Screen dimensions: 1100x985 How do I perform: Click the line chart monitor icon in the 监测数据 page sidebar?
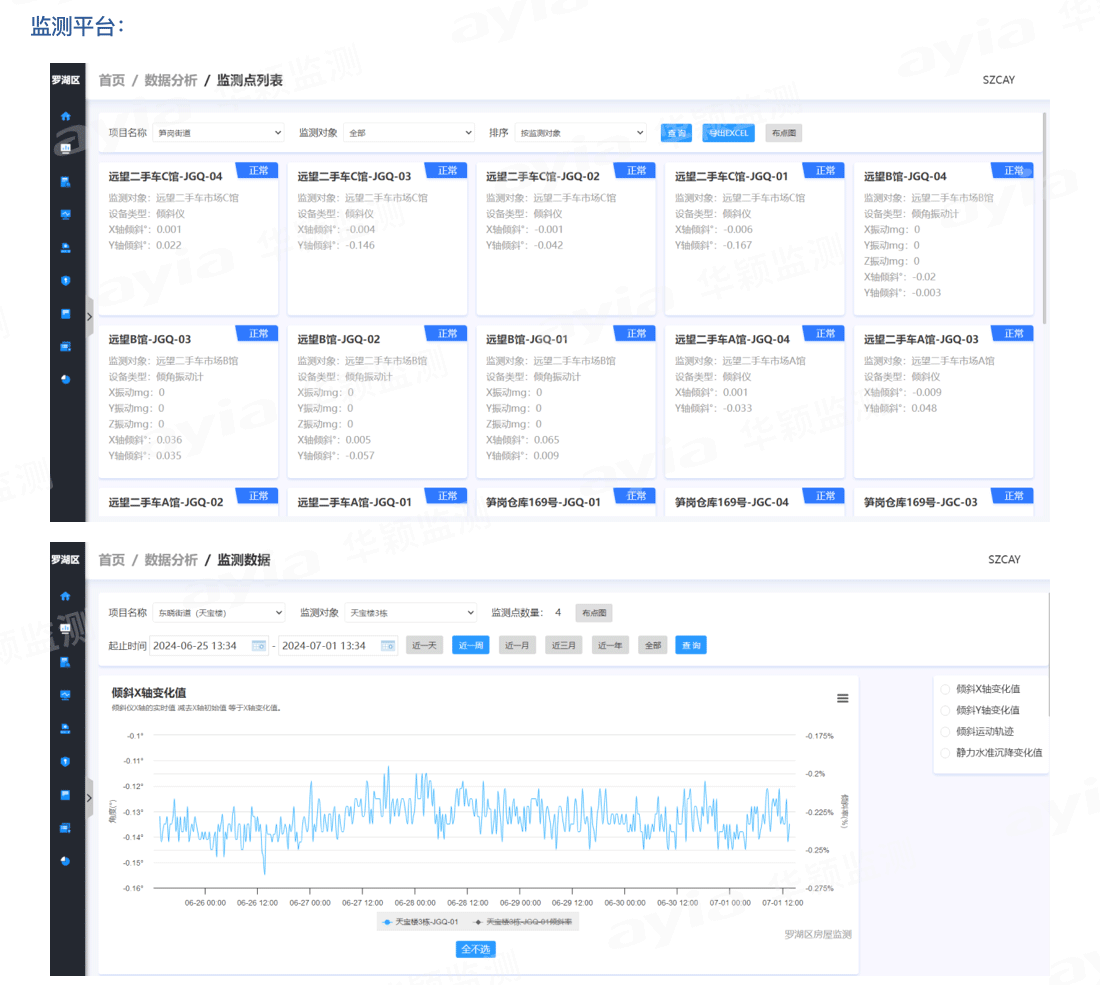point(66,694)
